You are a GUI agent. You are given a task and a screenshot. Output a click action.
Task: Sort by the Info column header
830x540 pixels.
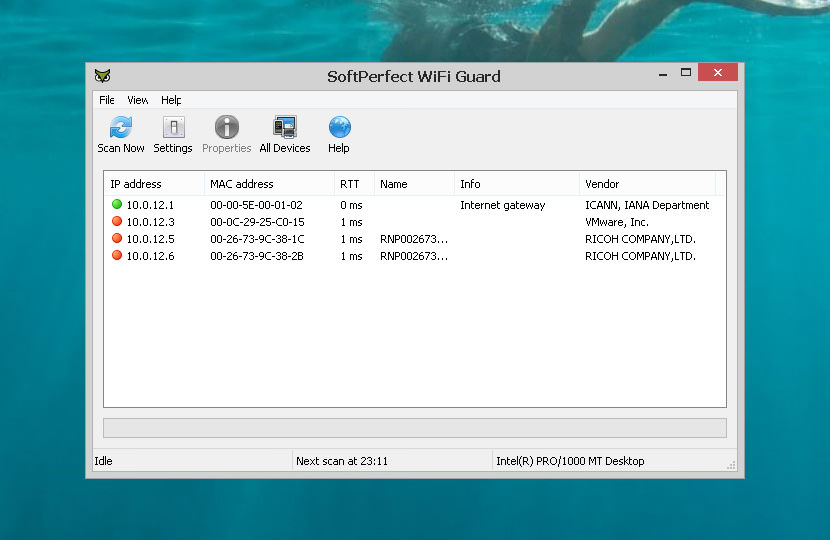[x=516, y=184]
